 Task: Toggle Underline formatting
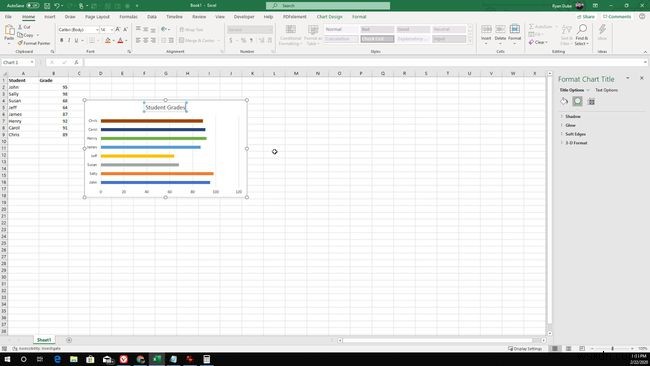pyautogui.click(x=76, y=40)
